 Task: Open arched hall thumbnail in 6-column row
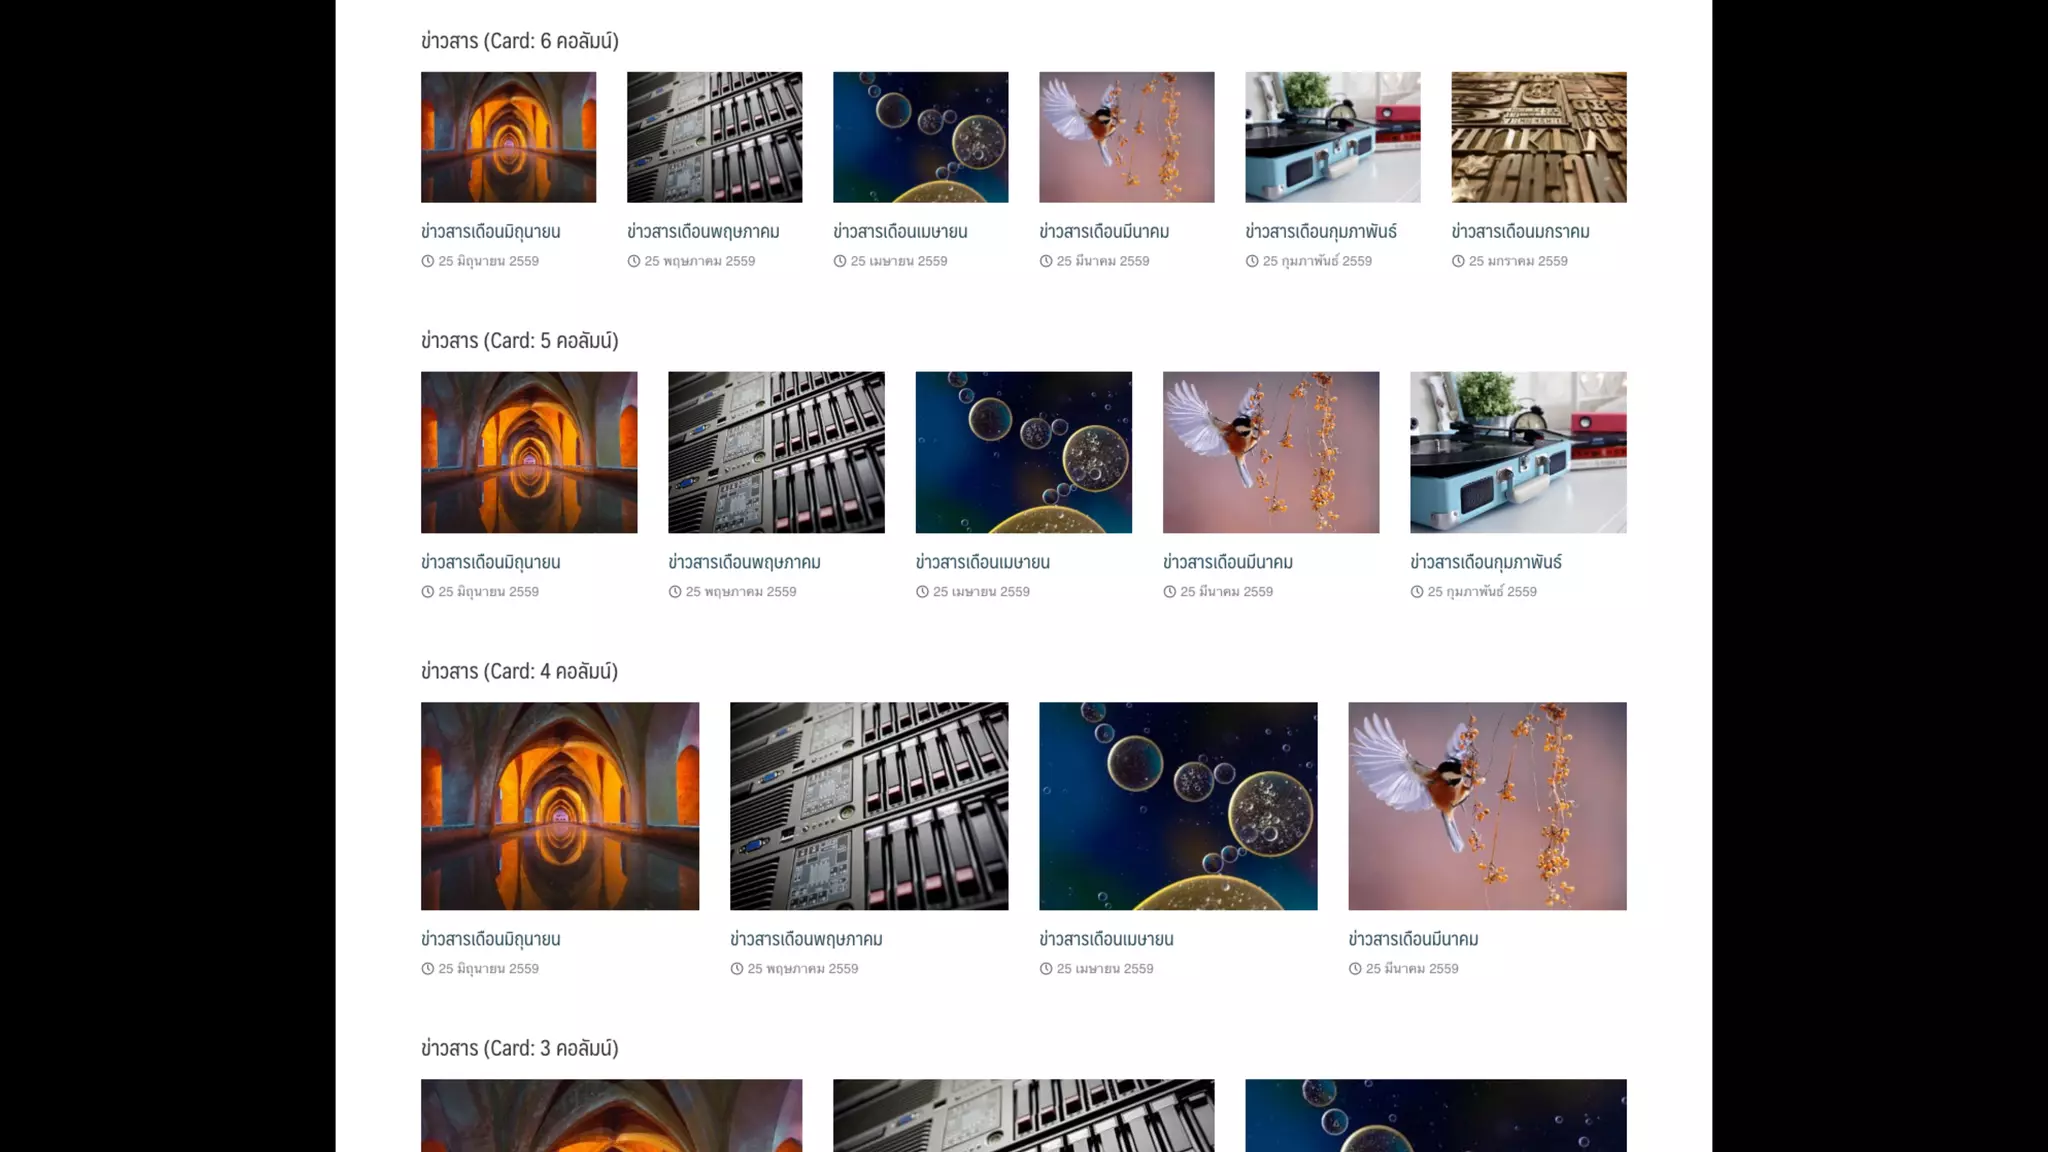tap(508, 137)
